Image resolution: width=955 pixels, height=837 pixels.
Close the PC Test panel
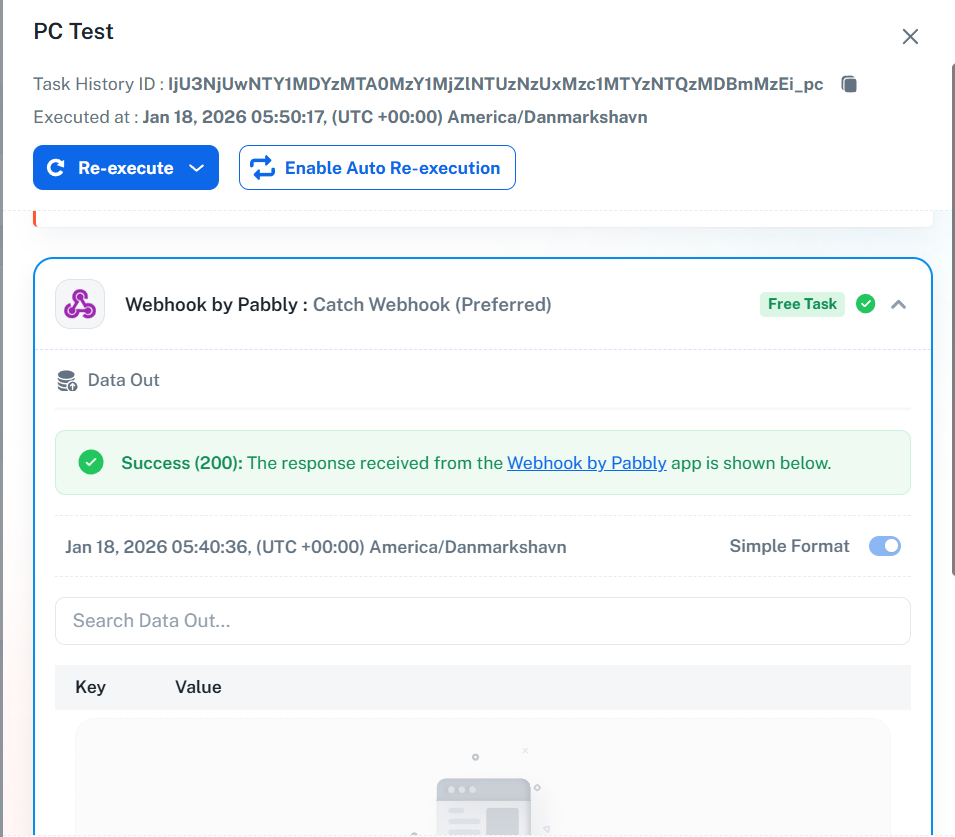[x=910, y=37]
